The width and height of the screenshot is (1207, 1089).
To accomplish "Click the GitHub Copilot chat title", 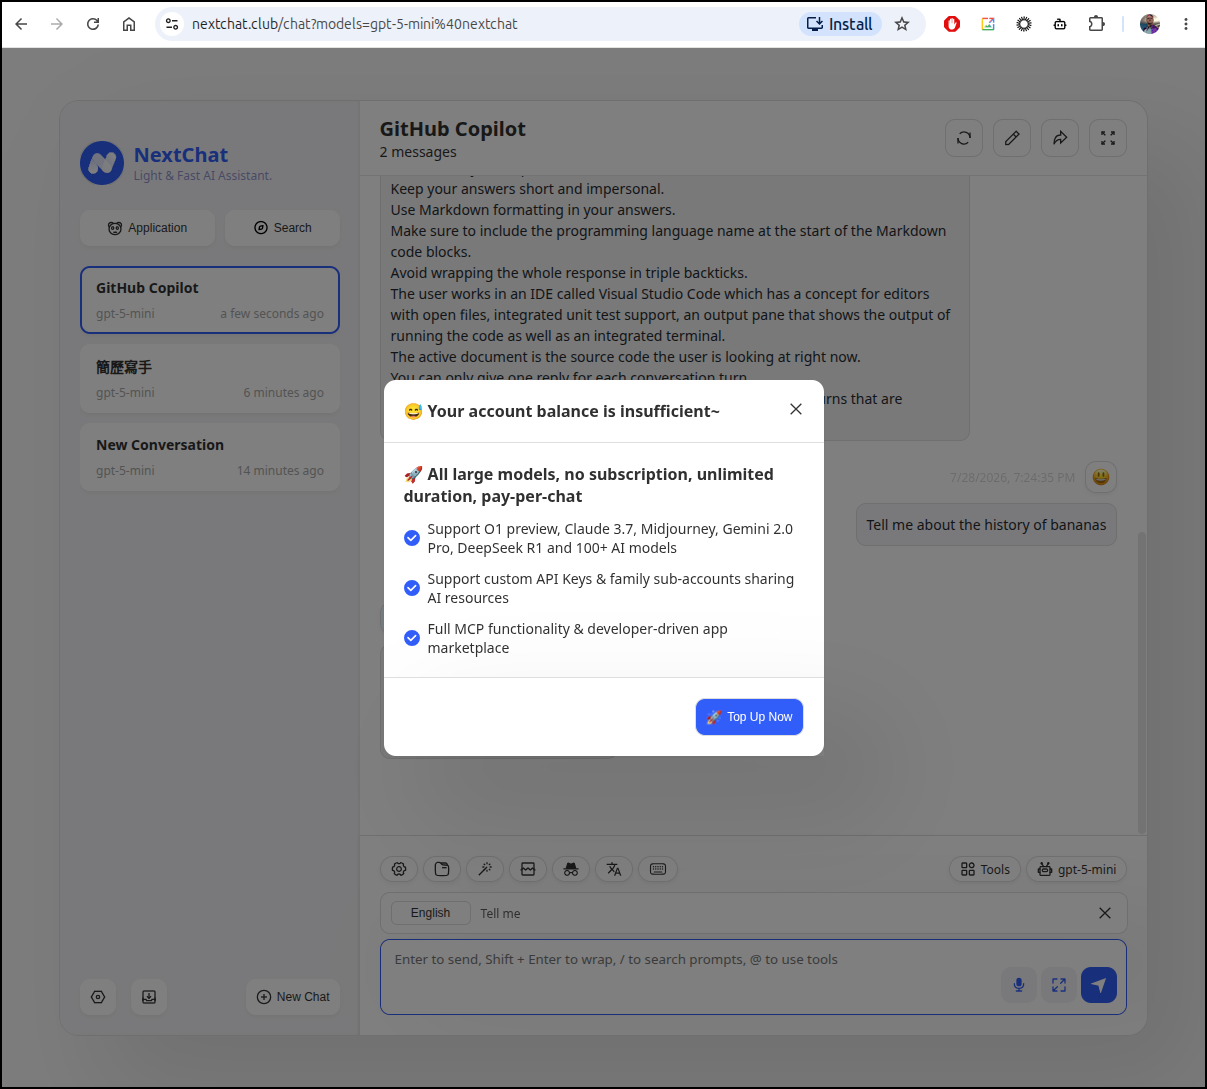I will click(452, 129).
